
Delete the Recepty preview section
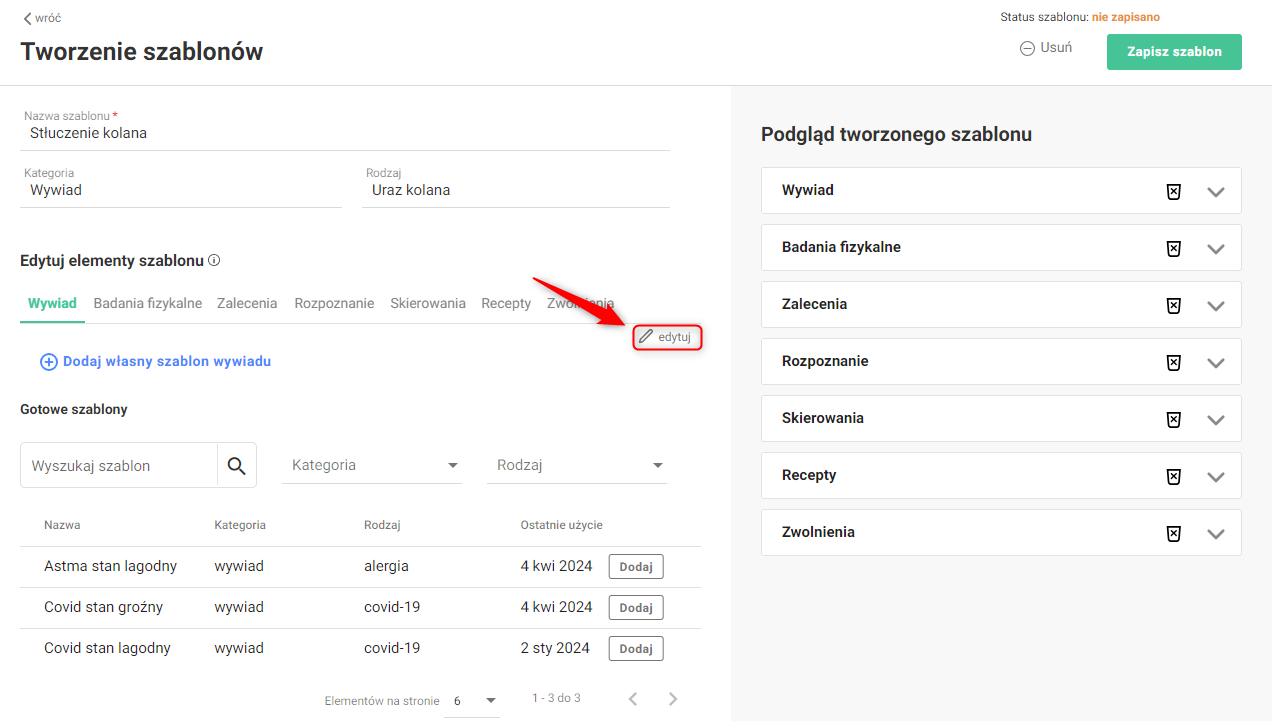coord(1174,477)
